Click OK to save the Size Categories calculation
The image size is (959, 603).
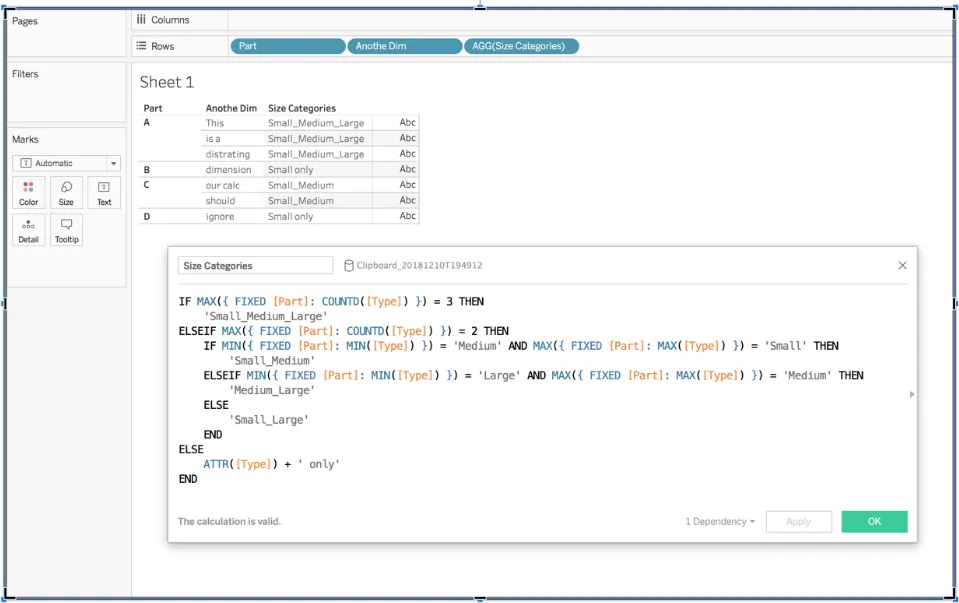874,521
